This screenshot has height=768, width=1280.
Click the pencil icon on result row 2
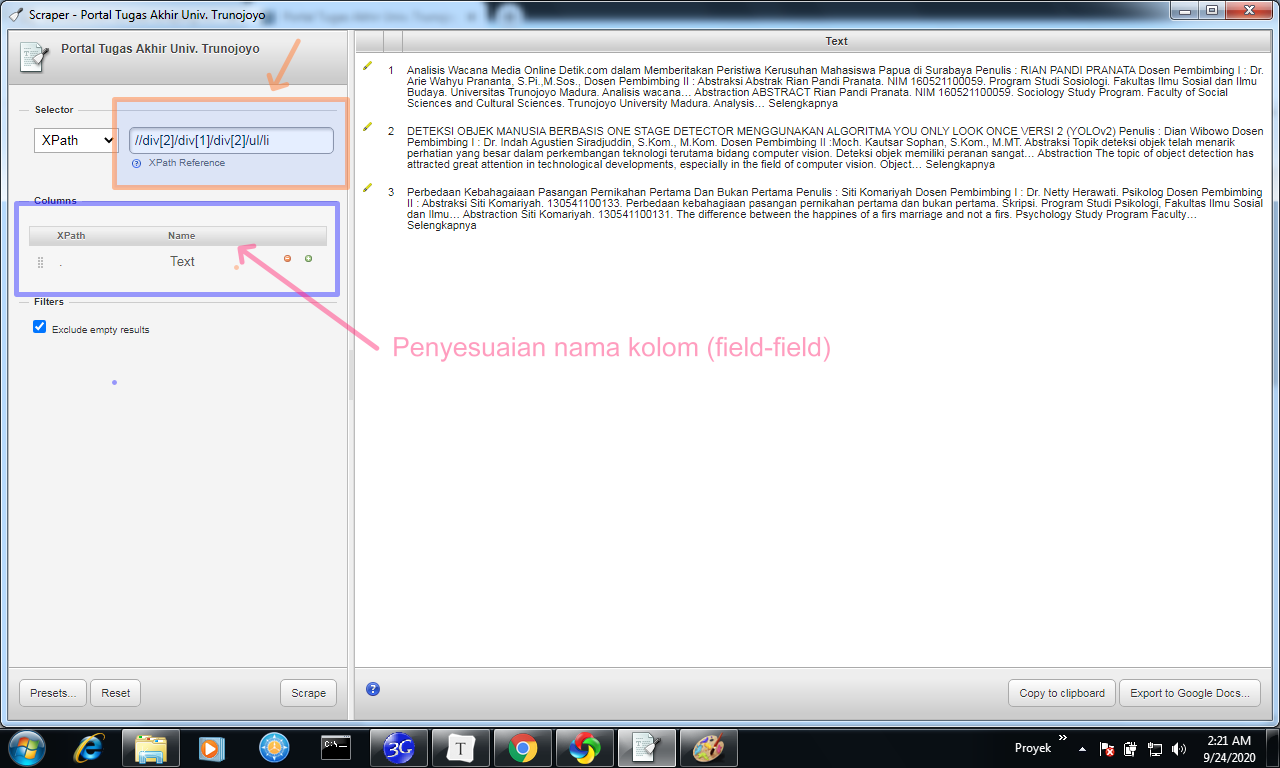[367, 127]
